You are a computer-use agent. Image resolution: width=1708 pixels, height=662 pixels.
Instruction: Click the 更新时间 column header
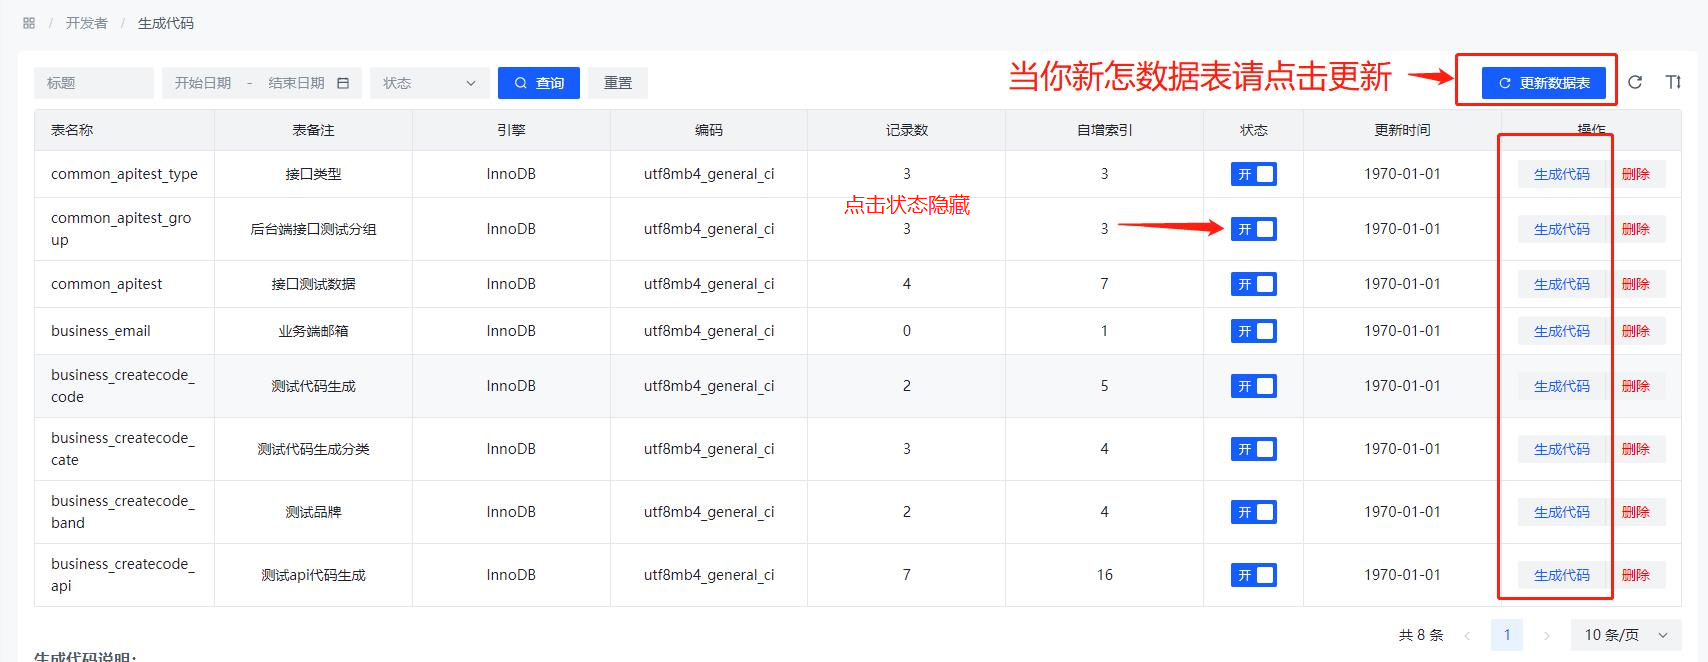click(x=1402, y=130)
